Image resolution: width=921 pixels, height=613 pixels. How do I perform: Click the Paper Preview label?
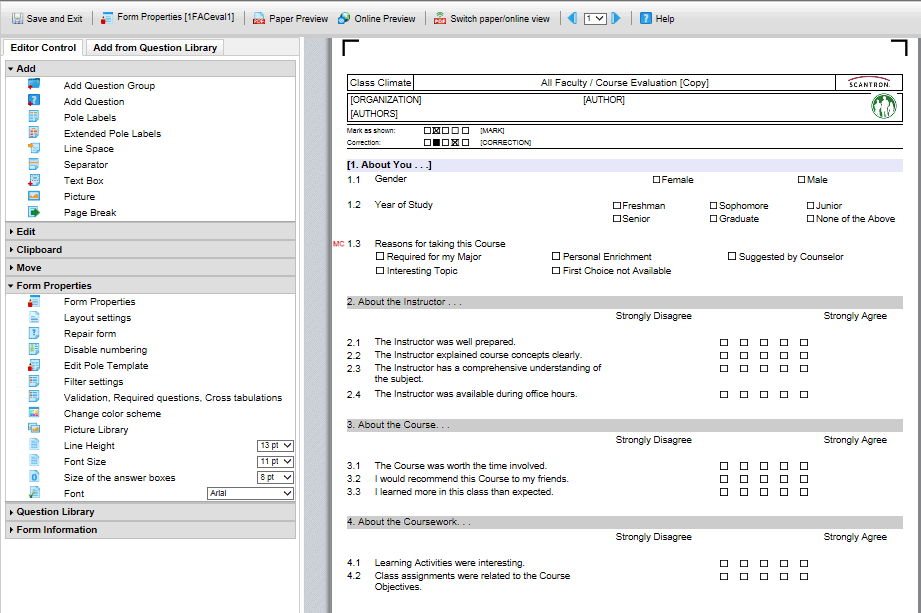(298, 19)
